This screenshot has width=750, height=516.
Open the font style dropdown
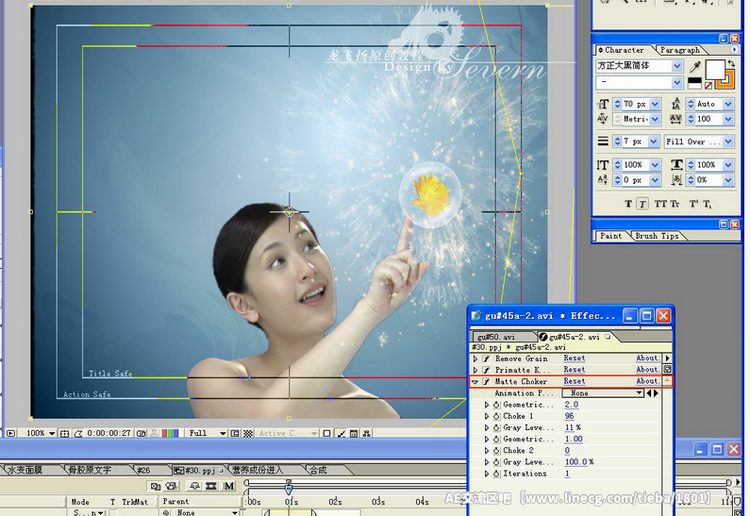(x=677, y=83)
